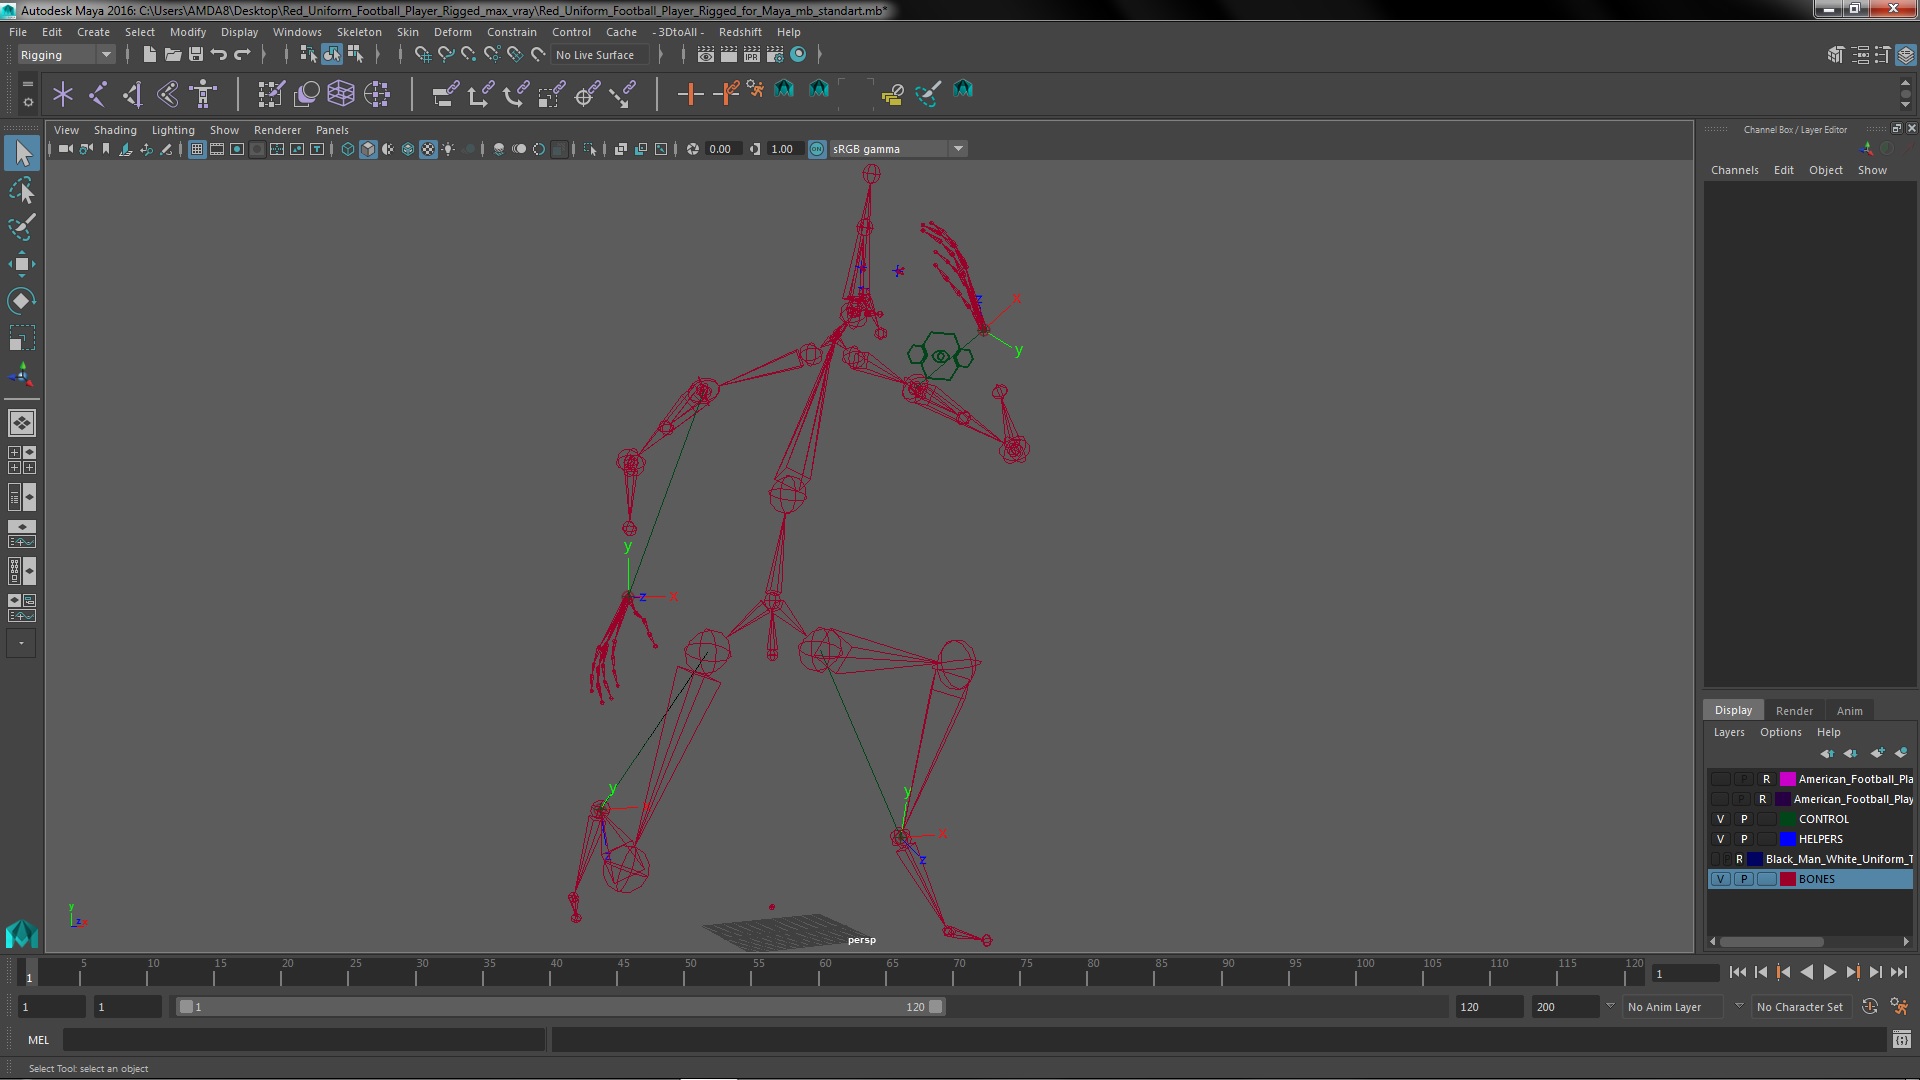Toggle viewport color management ON button
1920x1080 pixels.
[817, 149]
